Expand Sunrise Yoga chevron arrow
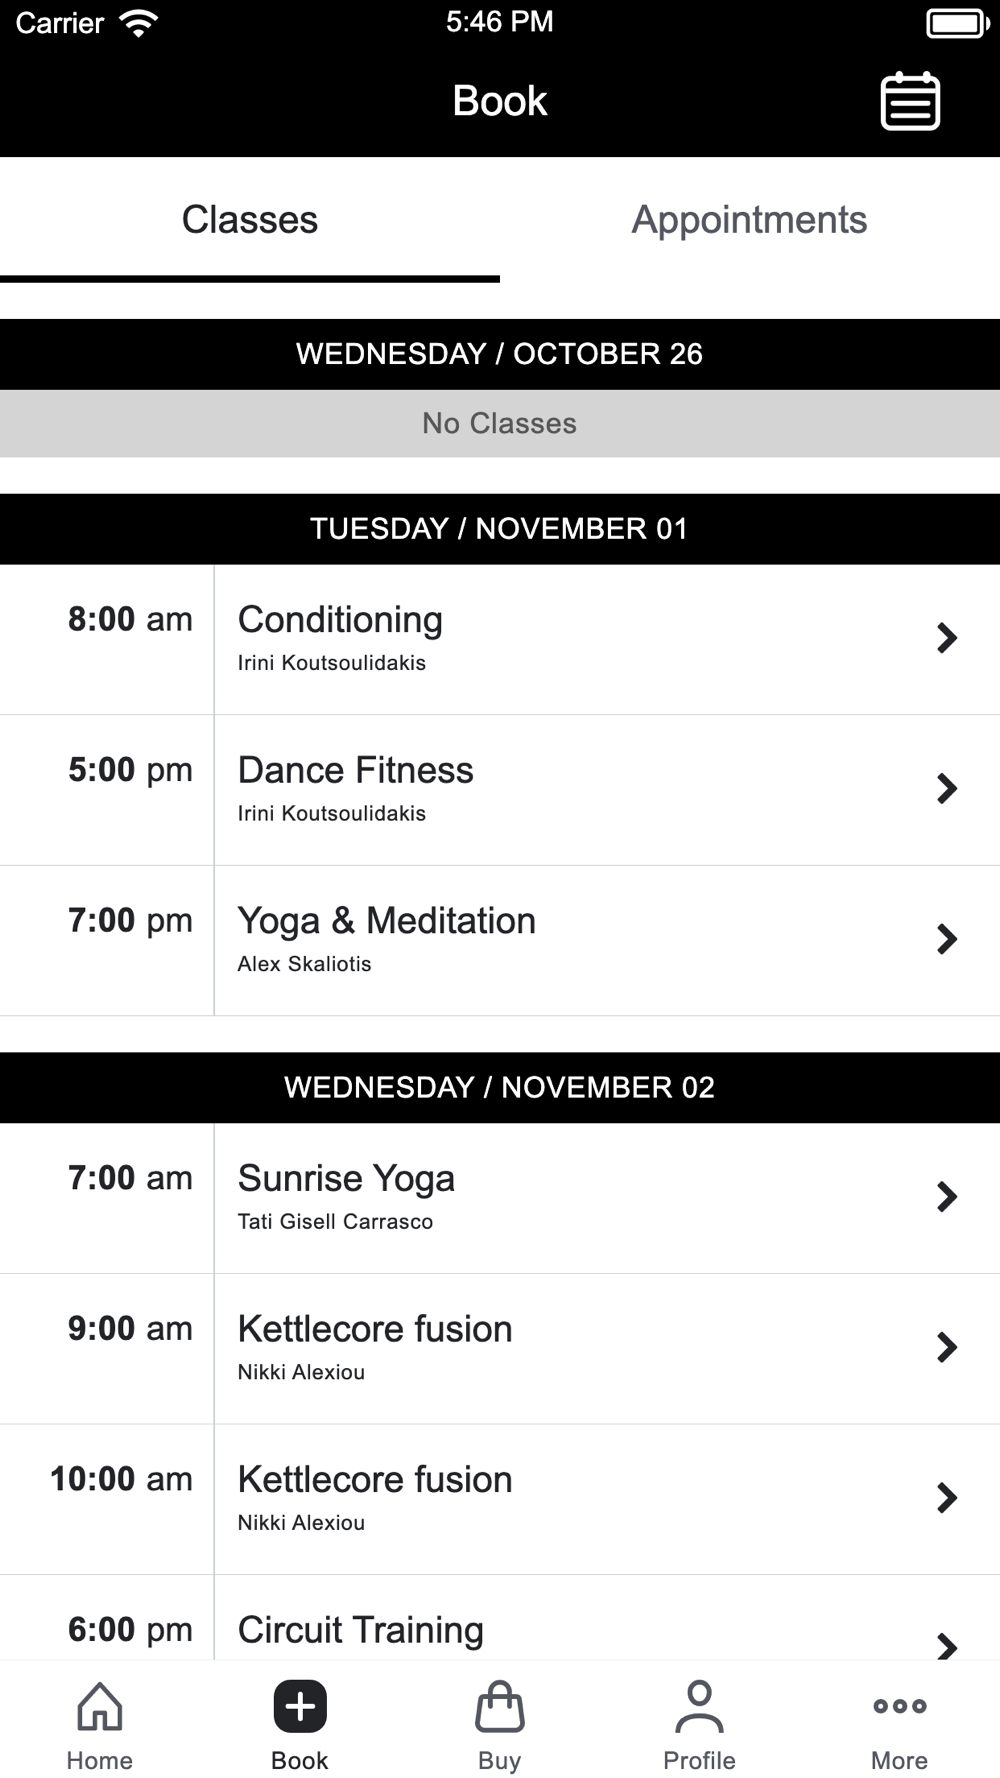The width and height of the screenshot is (1000, 1778). click(947, 1197)
